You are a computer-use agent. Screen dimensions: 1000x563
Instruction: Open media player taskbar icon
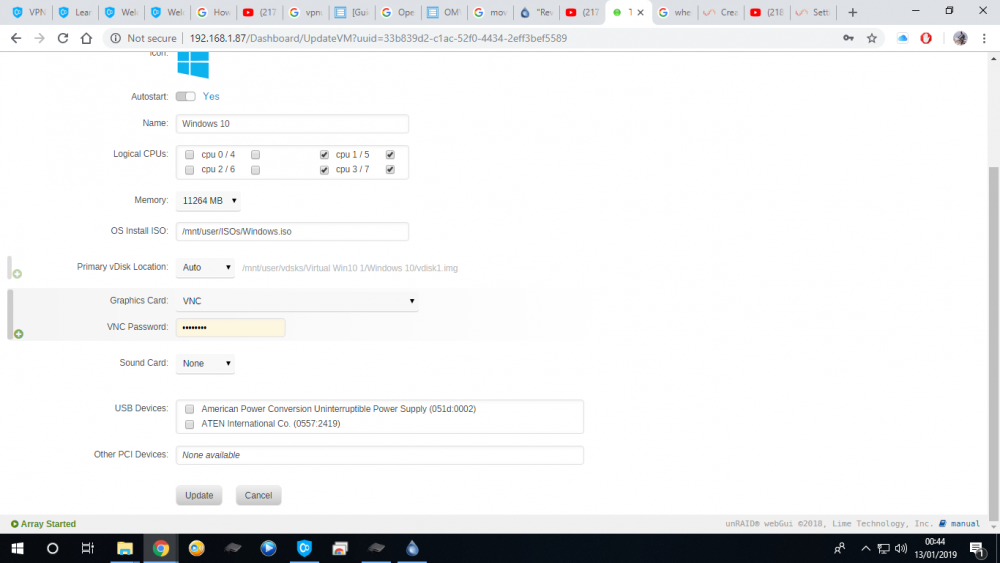click(268, 548)
